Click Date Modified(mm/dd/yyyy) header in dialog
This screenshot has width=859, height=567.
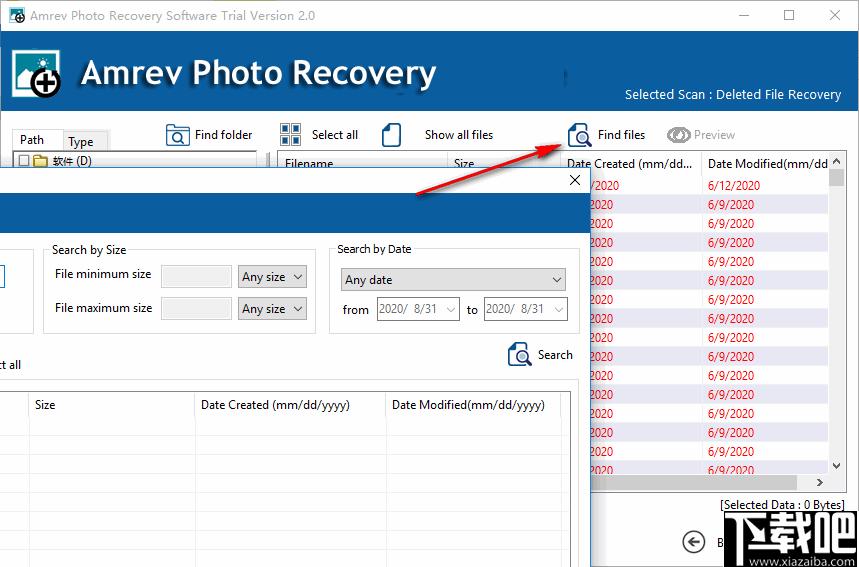(x=473, y=405)
